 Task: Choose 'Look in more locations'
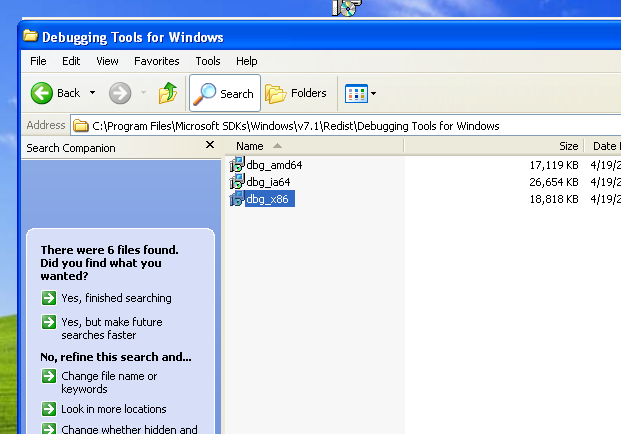[x=114, y=409]
